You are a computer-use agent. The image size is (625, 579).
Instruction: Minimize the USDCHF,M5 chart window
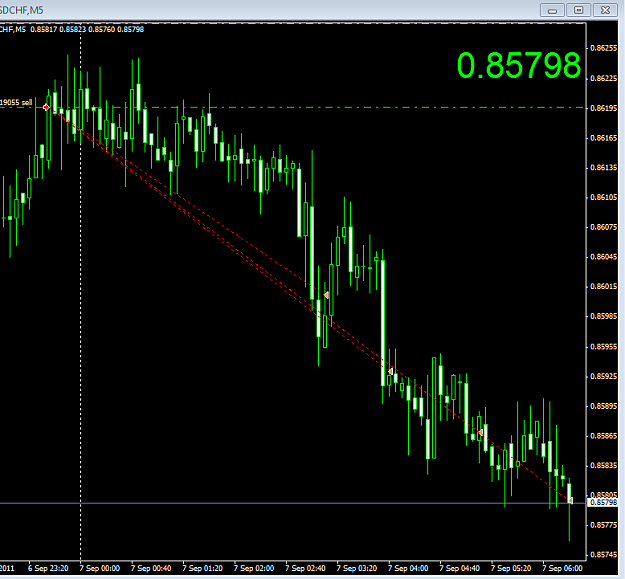click(552, 10)
